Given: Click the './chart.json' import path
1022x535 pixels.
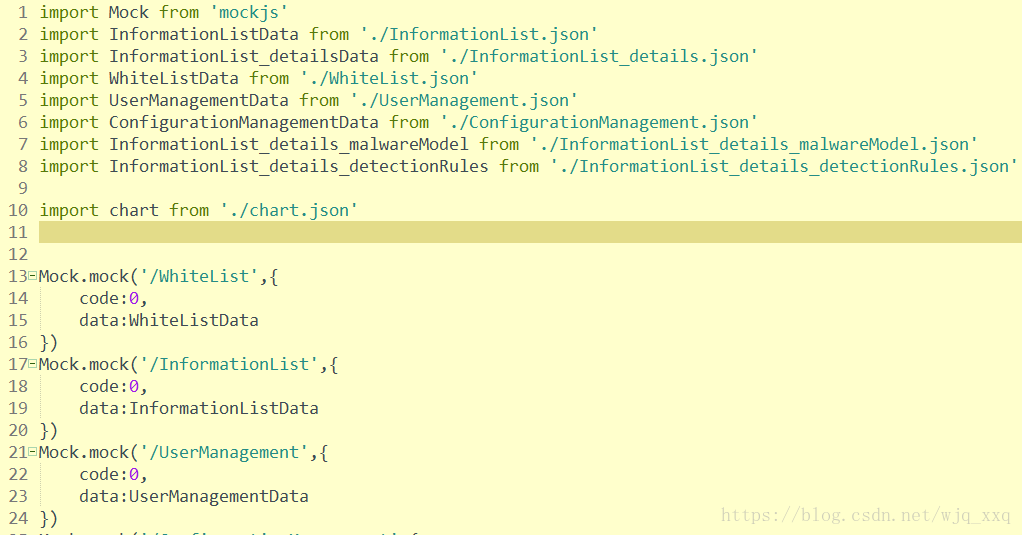Looking at the screenshot, I should coord(289,210).
